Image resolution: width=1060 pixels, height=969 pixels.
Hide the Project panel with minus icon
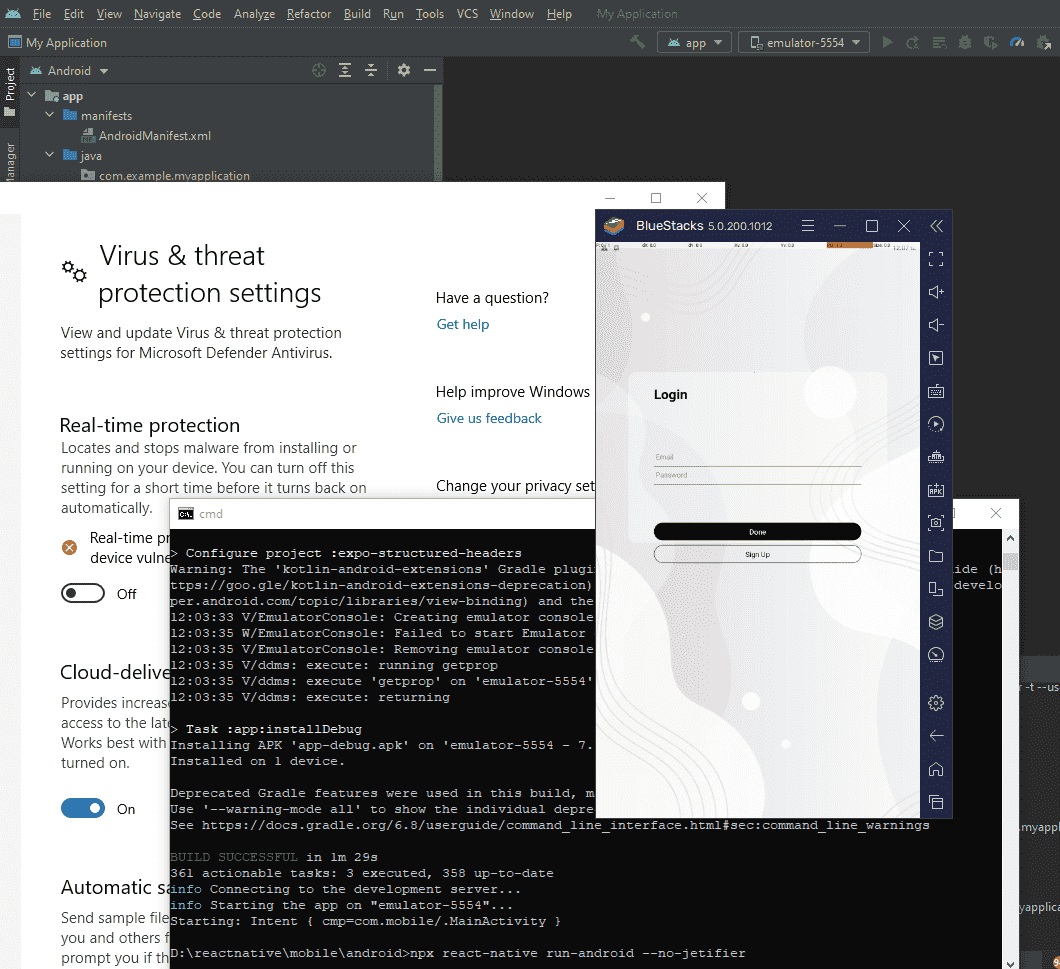[429, 70]
